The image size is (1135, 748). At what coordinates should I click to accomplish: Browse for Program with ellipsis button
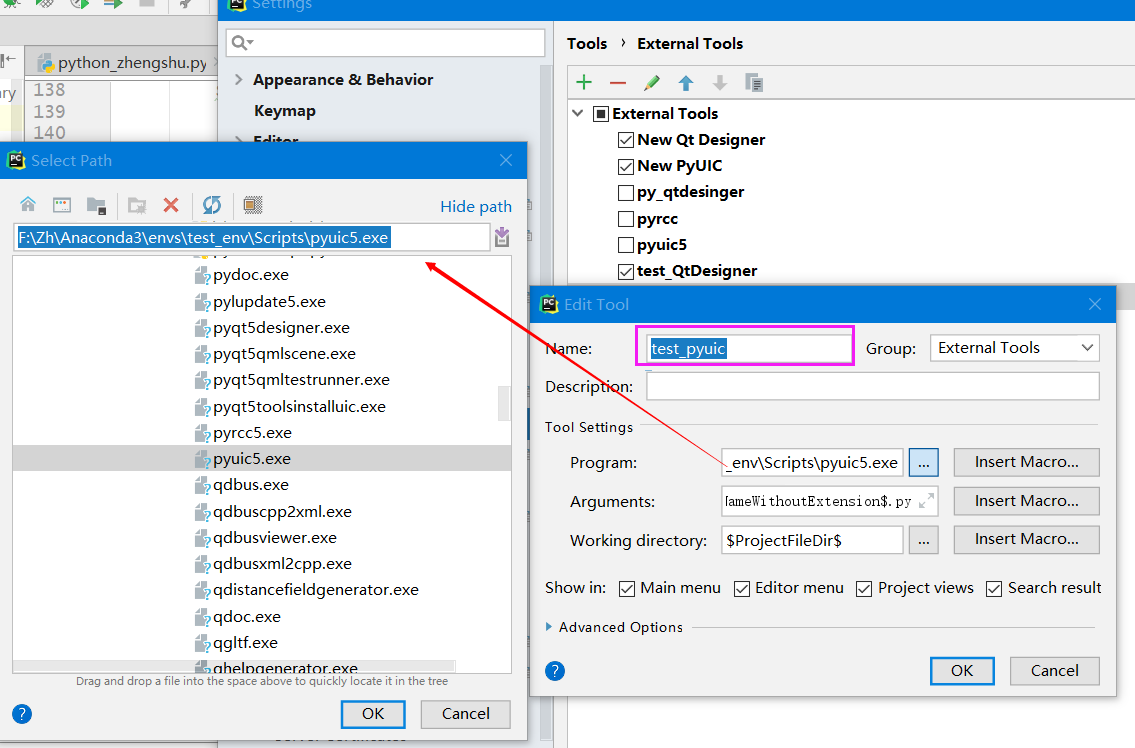924,462
